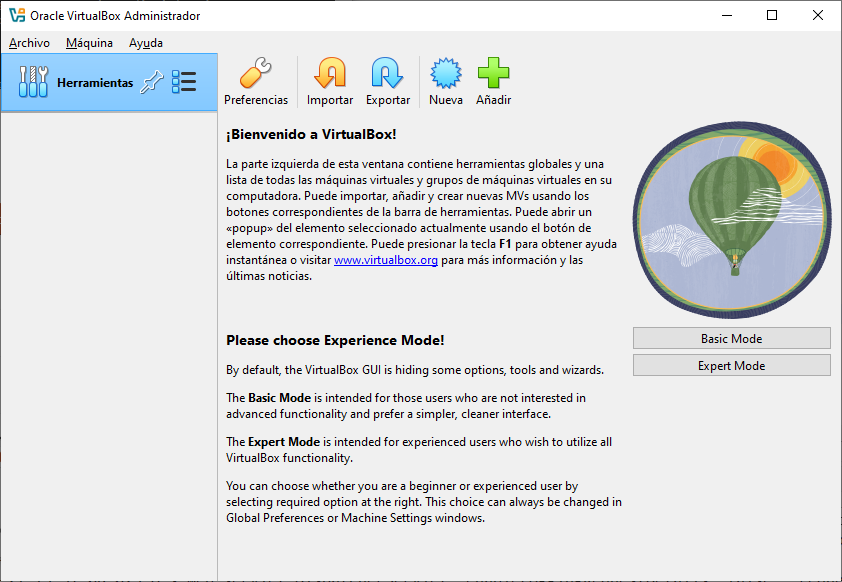
Task: Click the VirtualBox logo in title bar
Action: click(17, 15)
